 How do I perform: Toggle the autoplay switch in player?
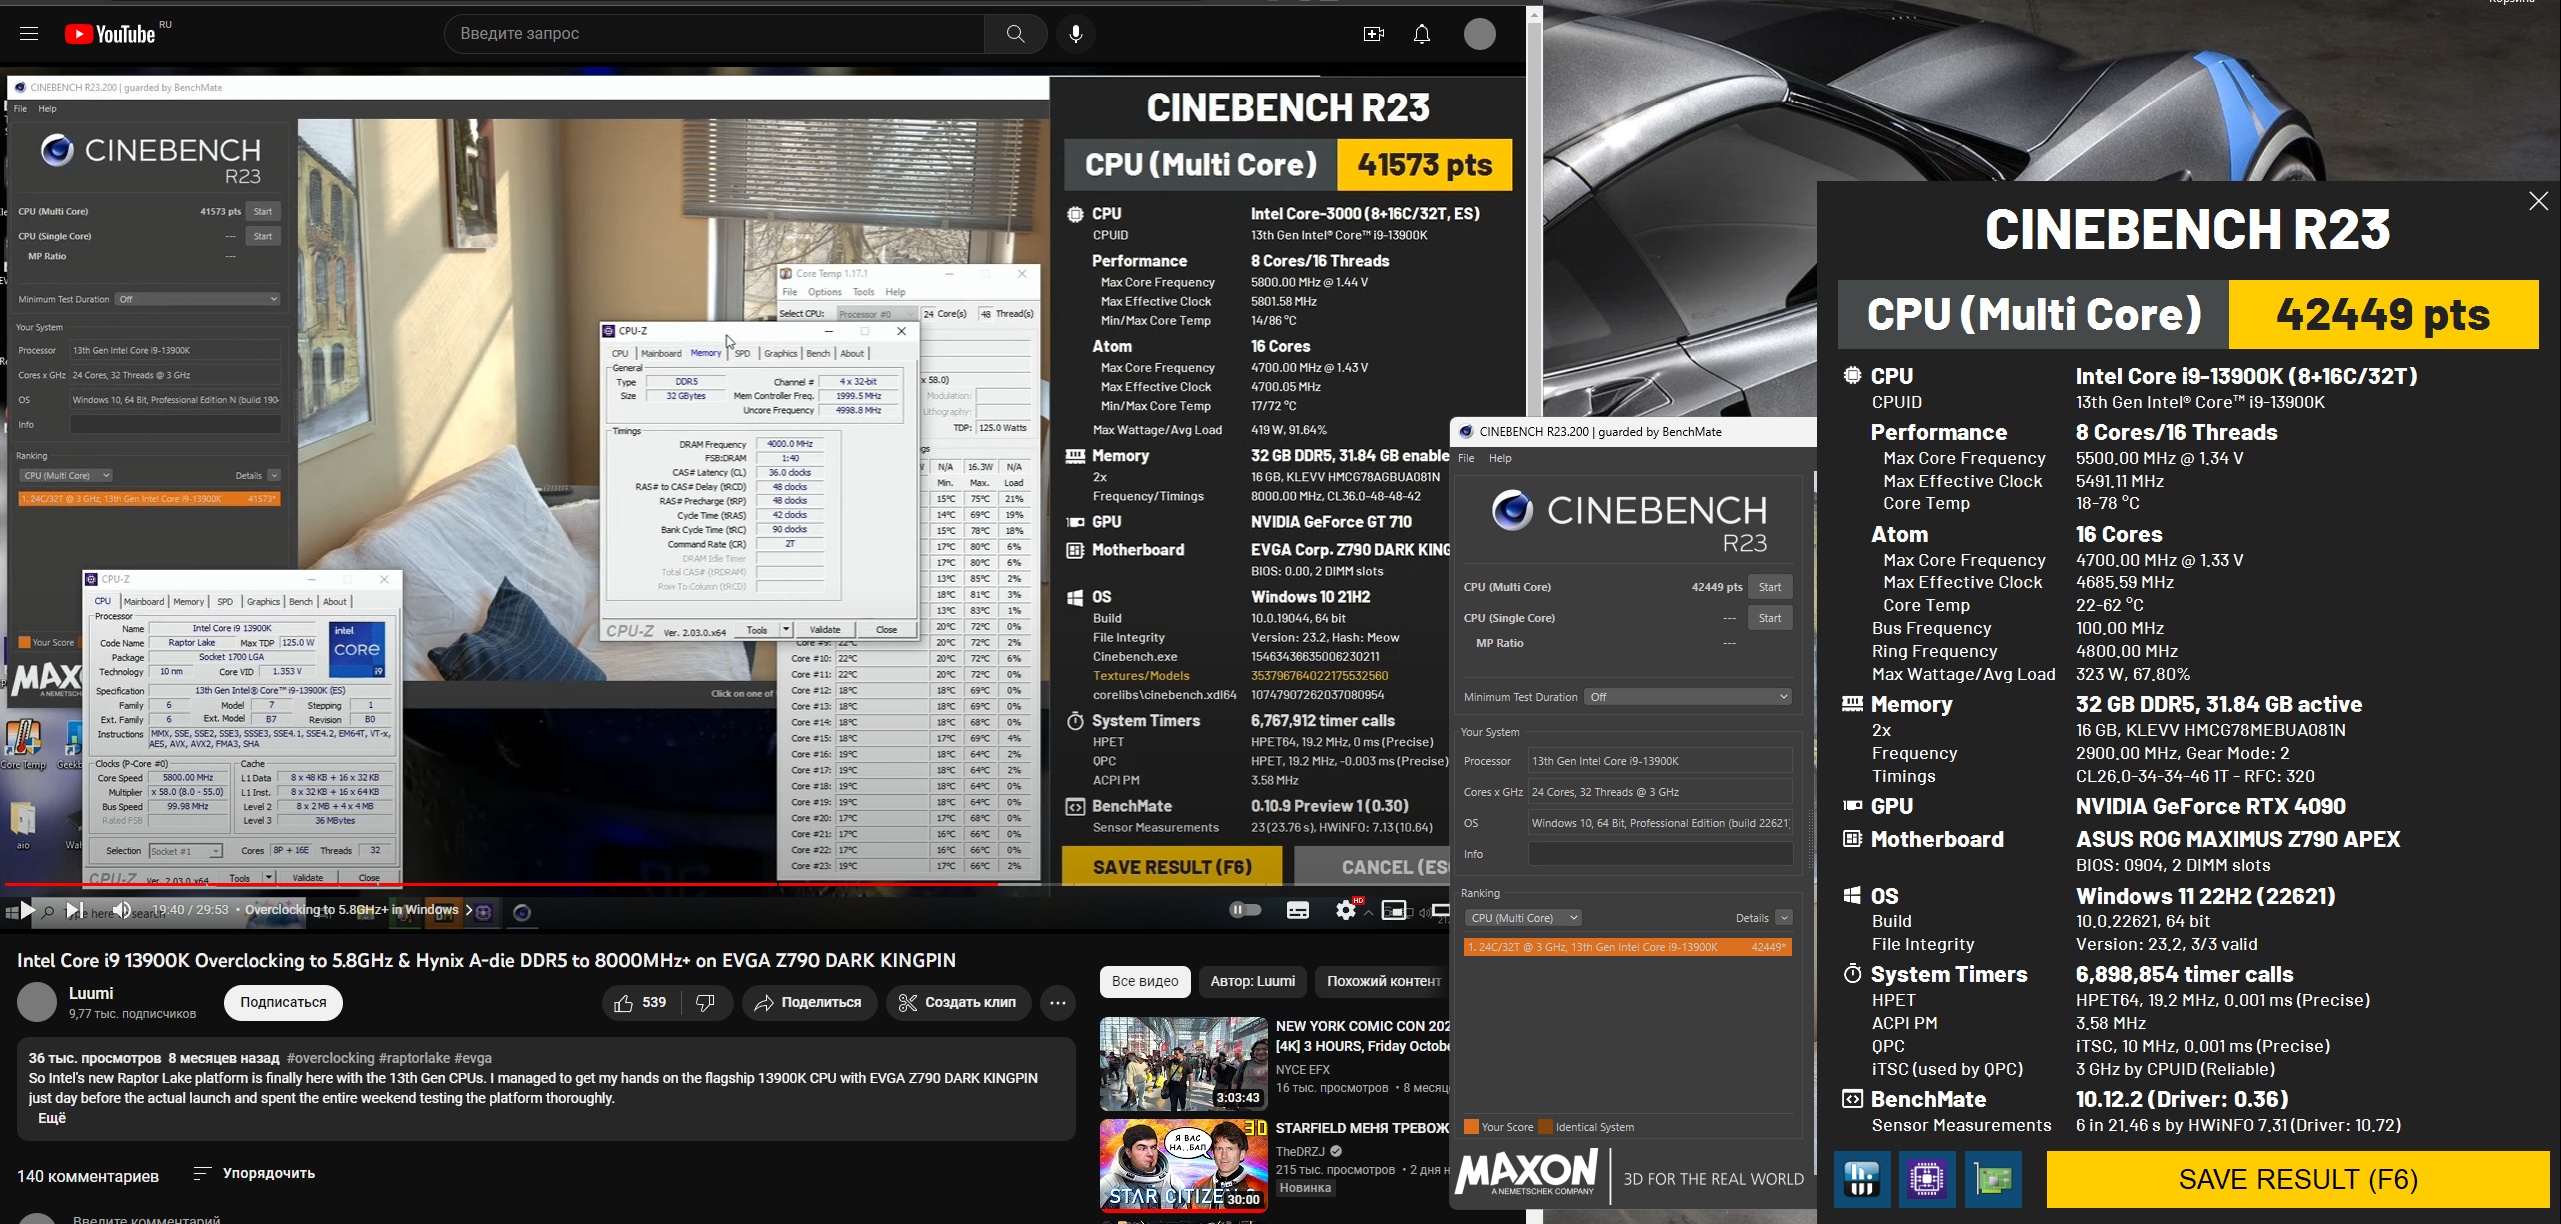[x=1245, y=910]
